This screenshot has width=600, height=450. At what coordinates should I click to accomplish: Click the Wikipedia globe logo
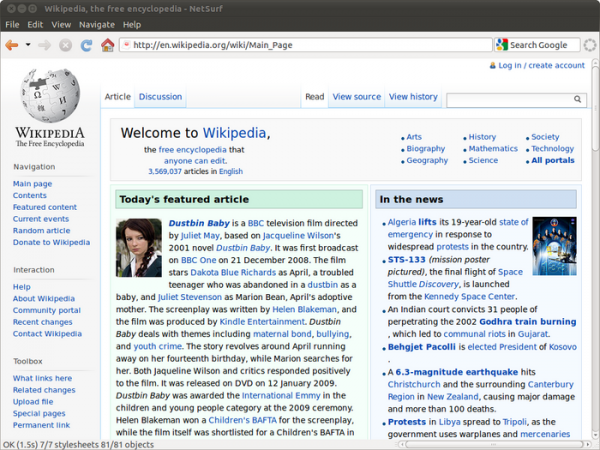[49, 95]
